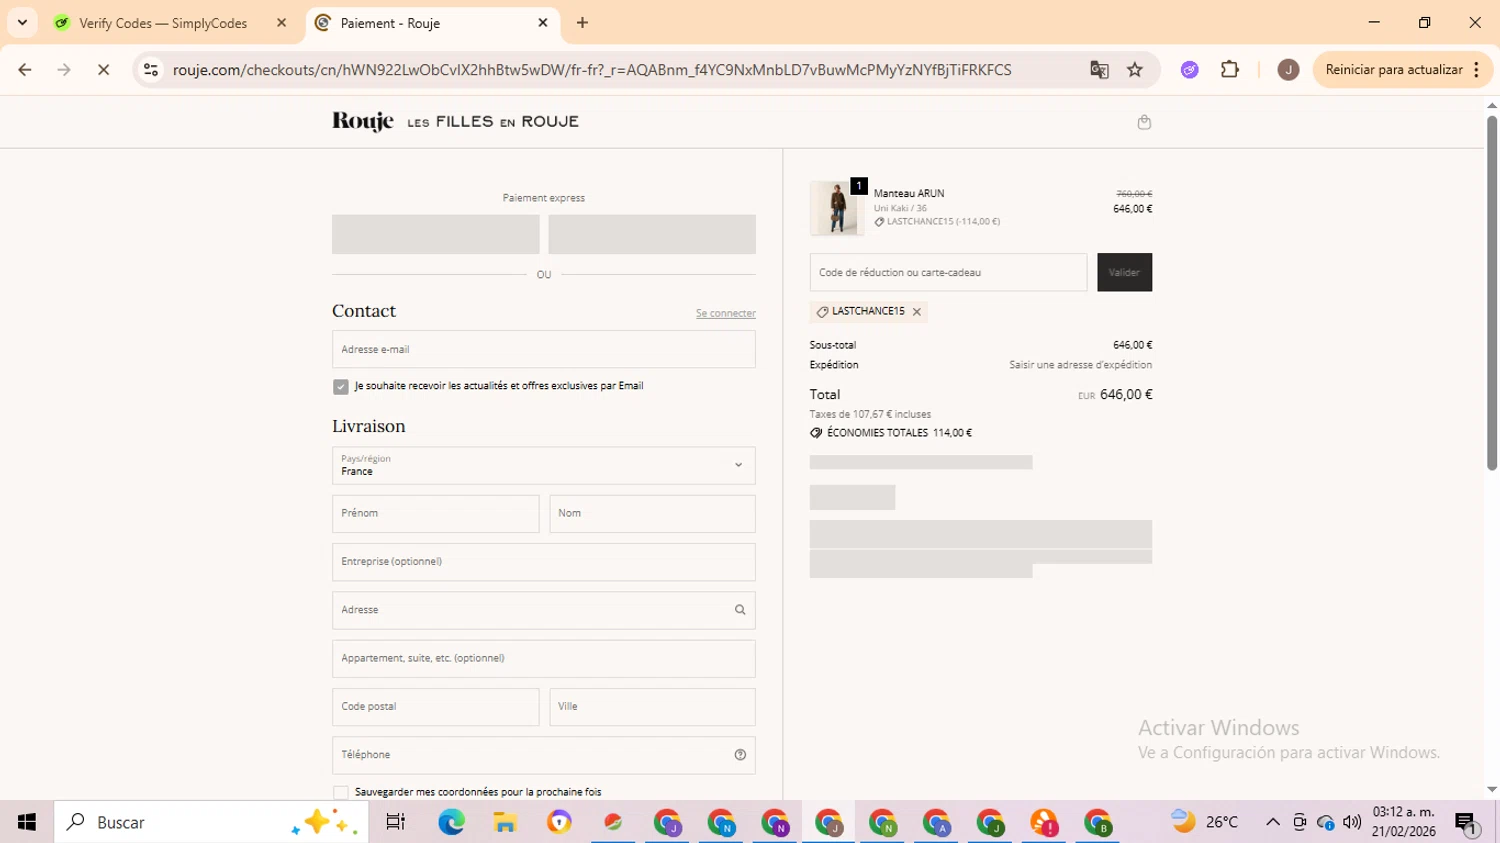
Task: Click the page vertical scrollbar thumb
Action: coord(1491,293)
